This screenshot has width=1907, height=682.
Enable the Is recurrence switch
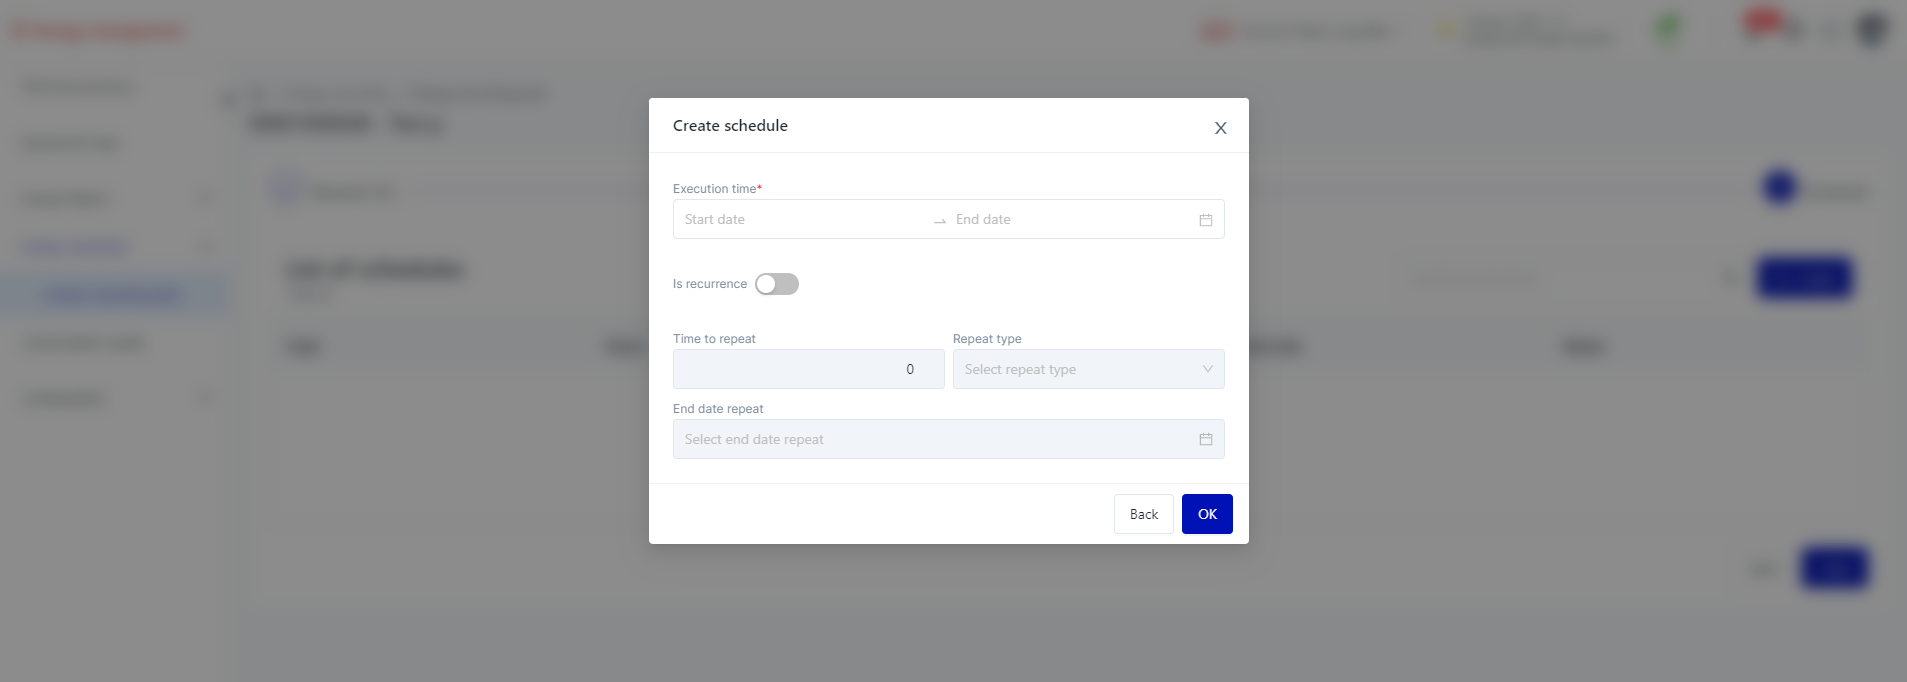point(777,284)
